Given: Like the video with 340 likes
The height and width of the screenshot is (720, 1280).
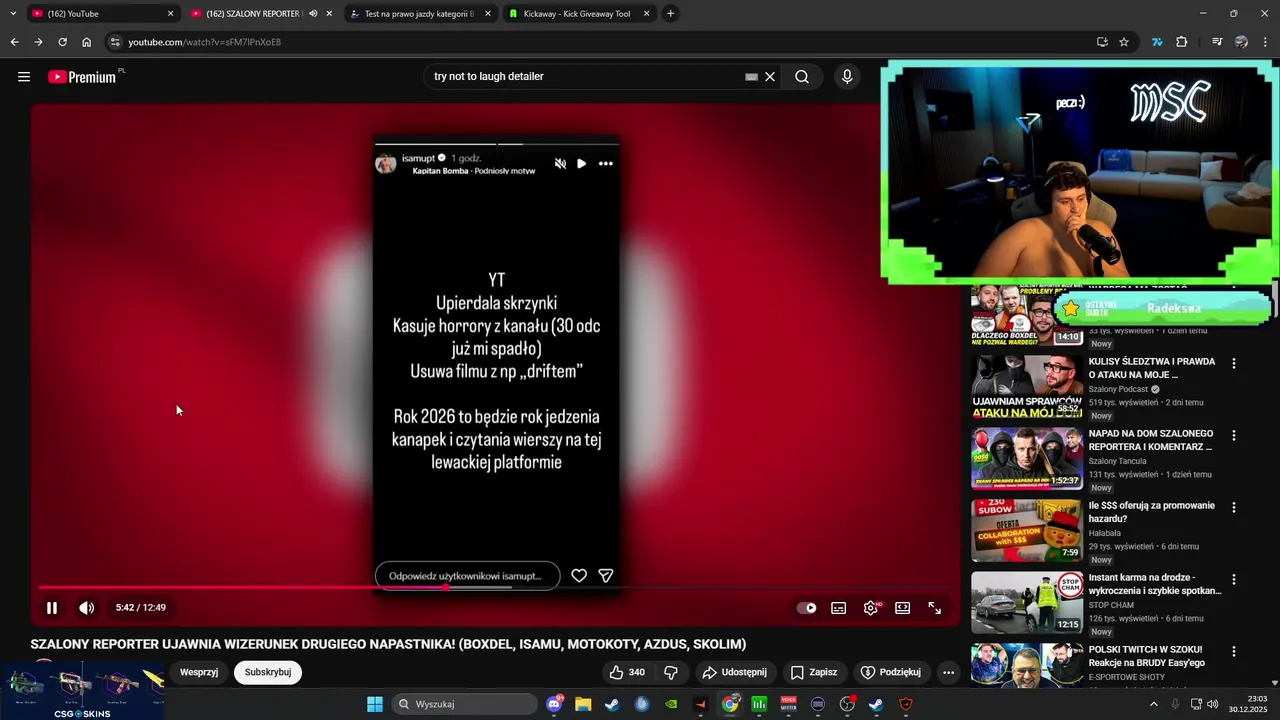Looking at the screenshot, I should pyautogui.click(x=627, y=672).
